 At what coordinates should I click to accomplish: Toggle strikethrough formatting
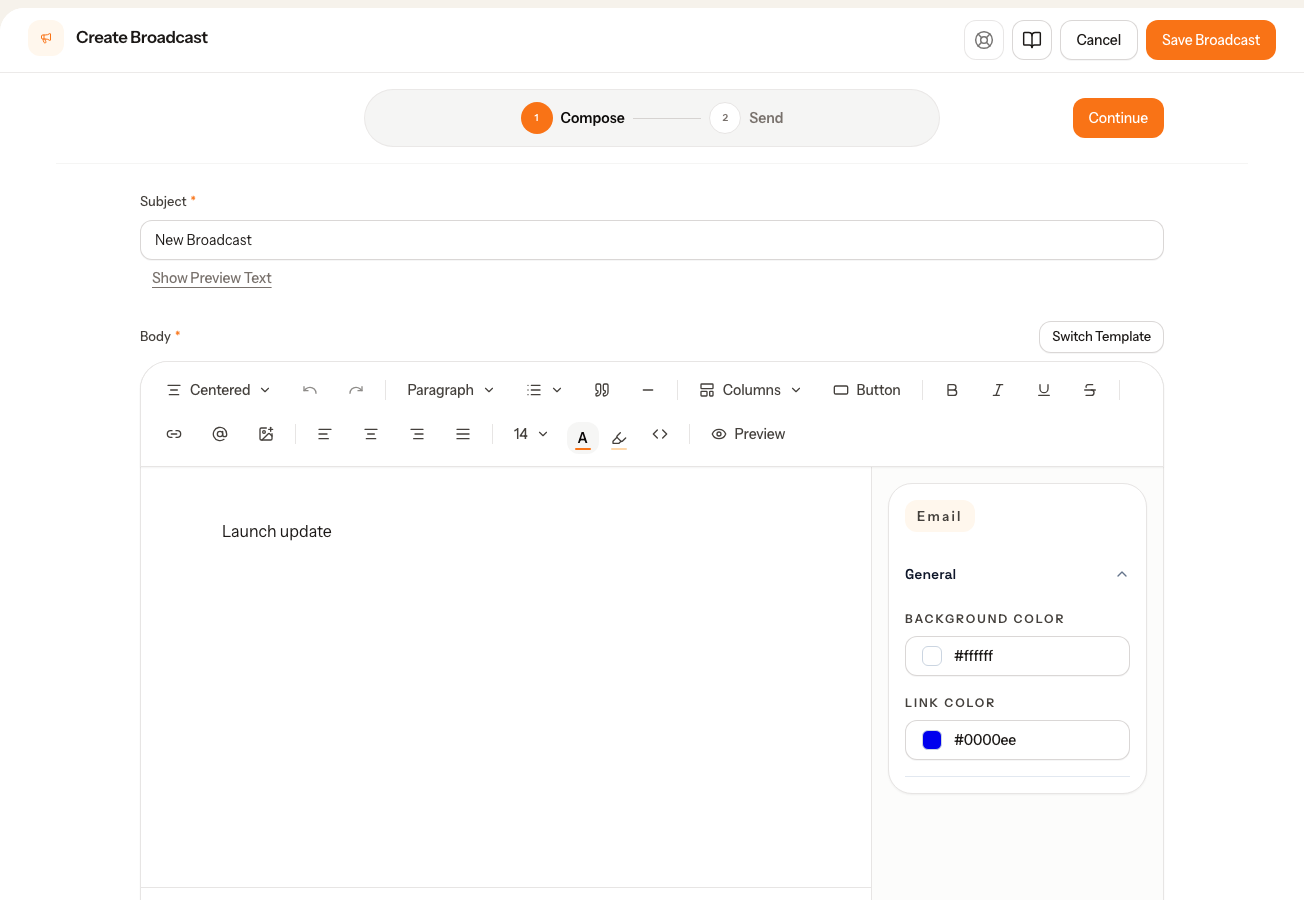tap(1090, 390)
